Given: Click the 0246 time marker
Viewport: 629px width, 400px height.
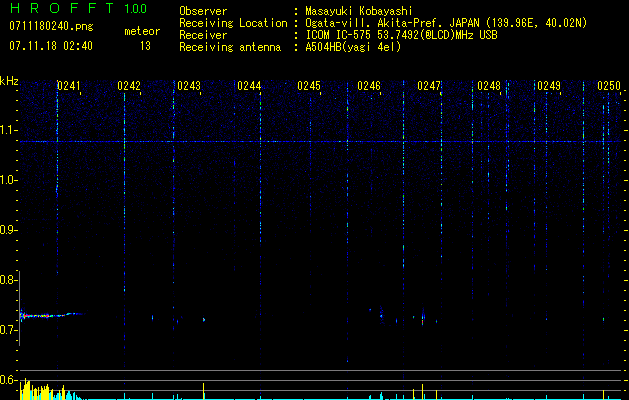Looking at the screenshot, I should click(x=369, y=86).
